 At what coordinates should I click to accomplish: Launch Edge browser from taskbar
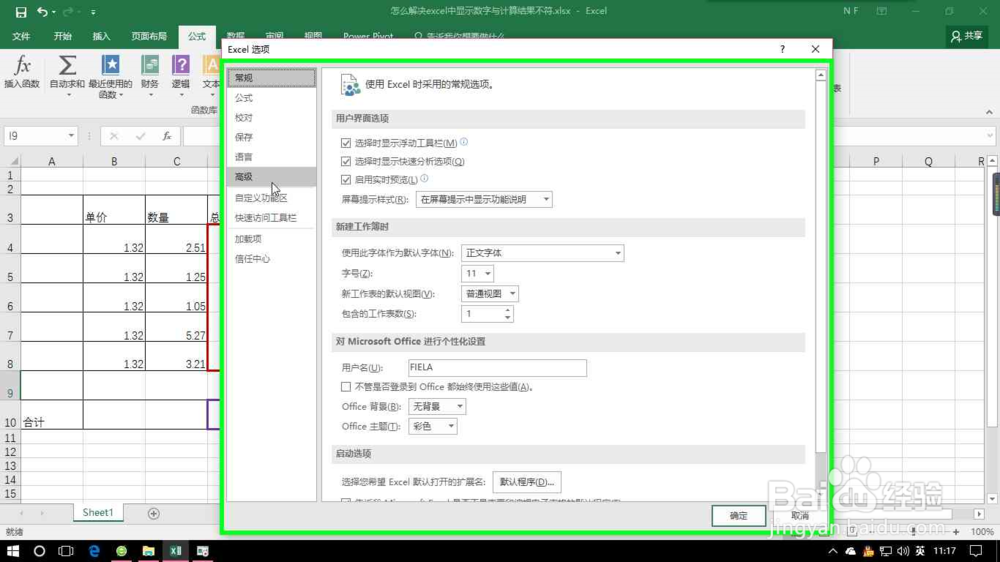pyautogui.click(x=94, y=551)
